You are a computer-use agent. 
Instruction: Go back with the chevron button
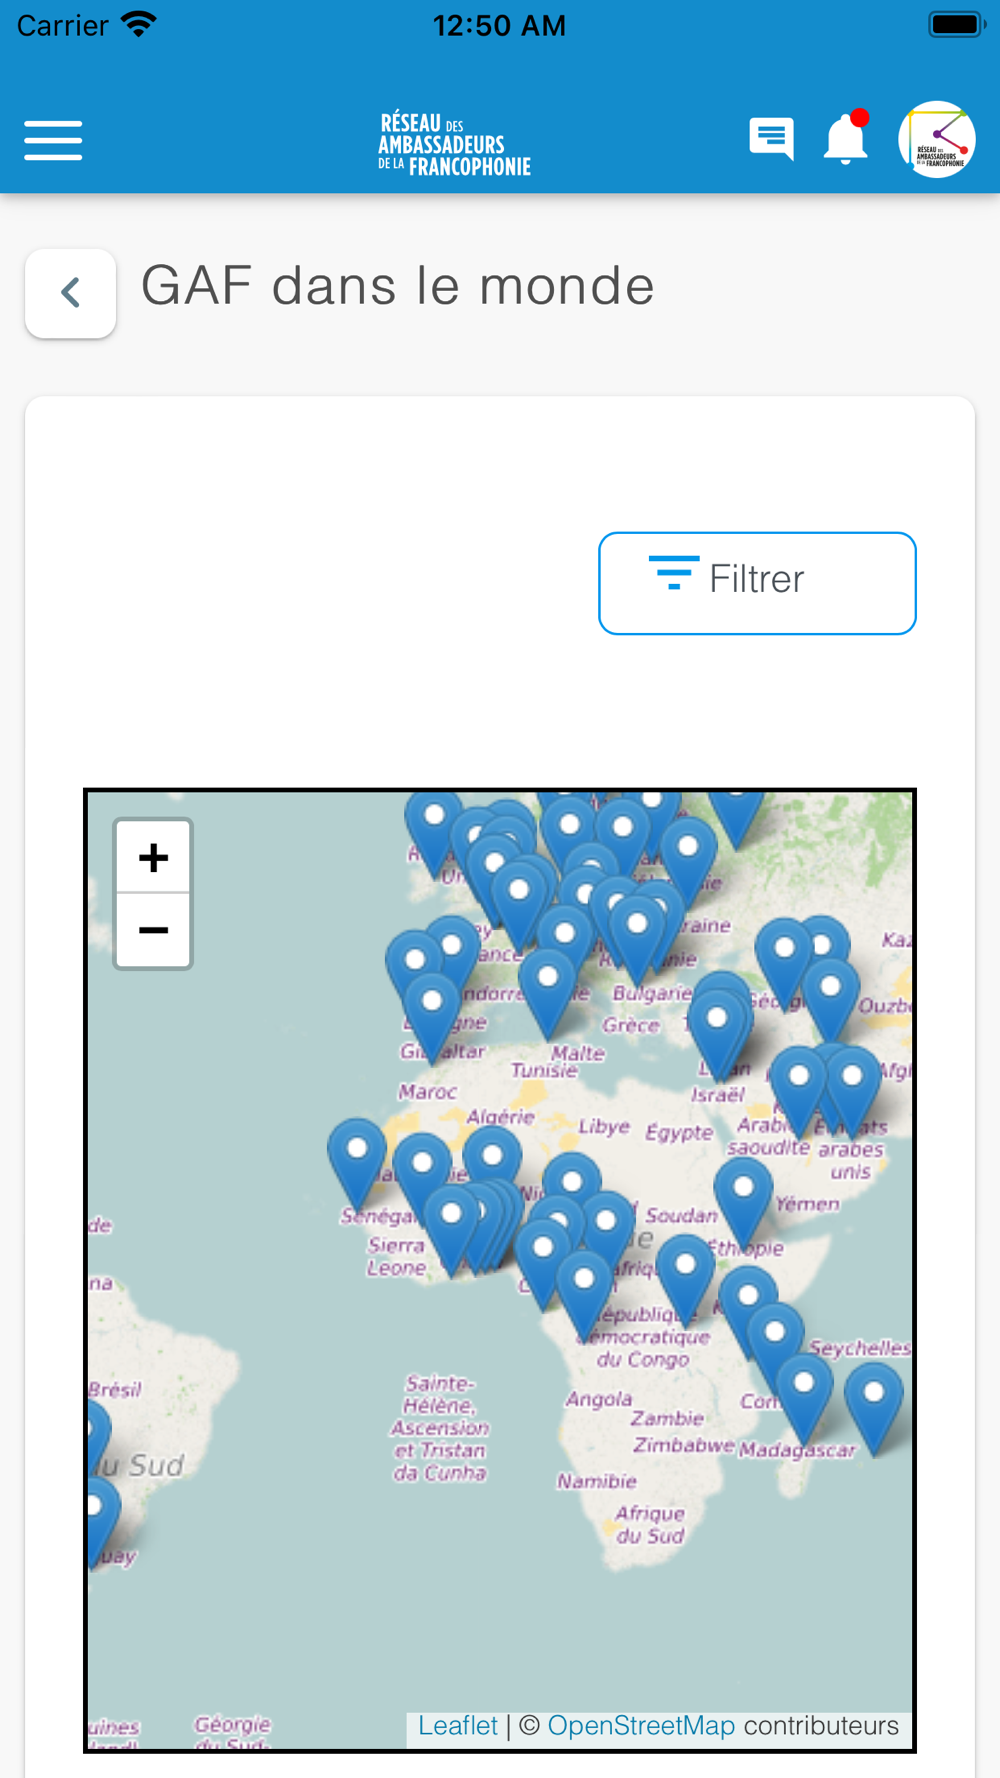click(x=70, y=293)
